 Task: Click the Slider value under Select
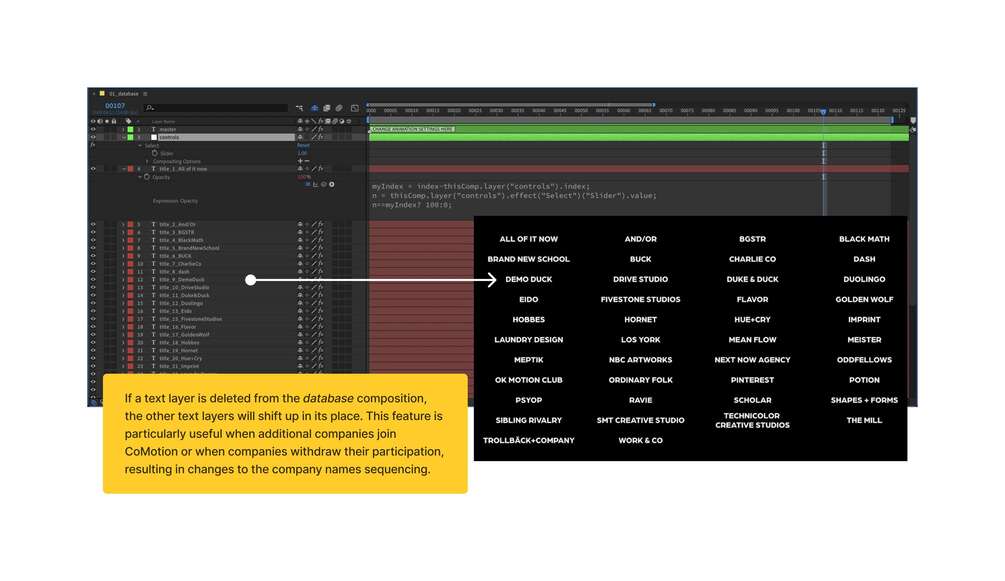click(x=303, y=153)
